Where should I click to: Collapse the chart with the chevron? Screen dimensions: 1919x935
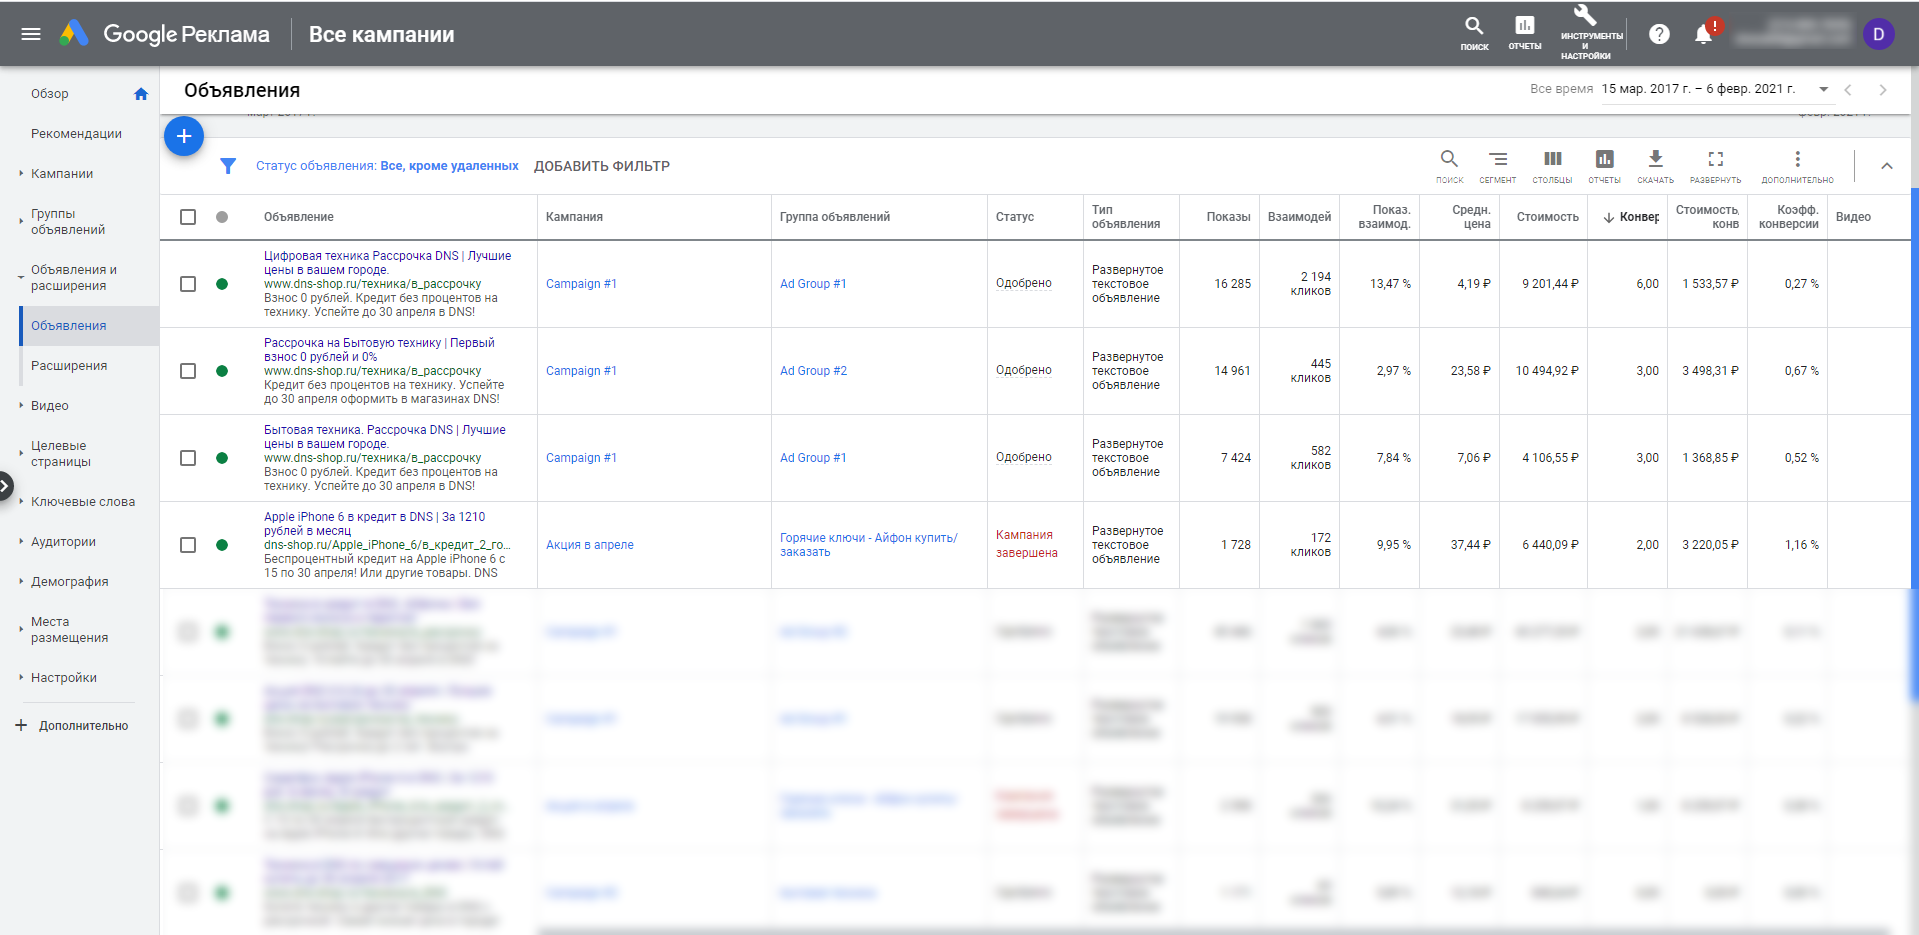pos(1886,166)
